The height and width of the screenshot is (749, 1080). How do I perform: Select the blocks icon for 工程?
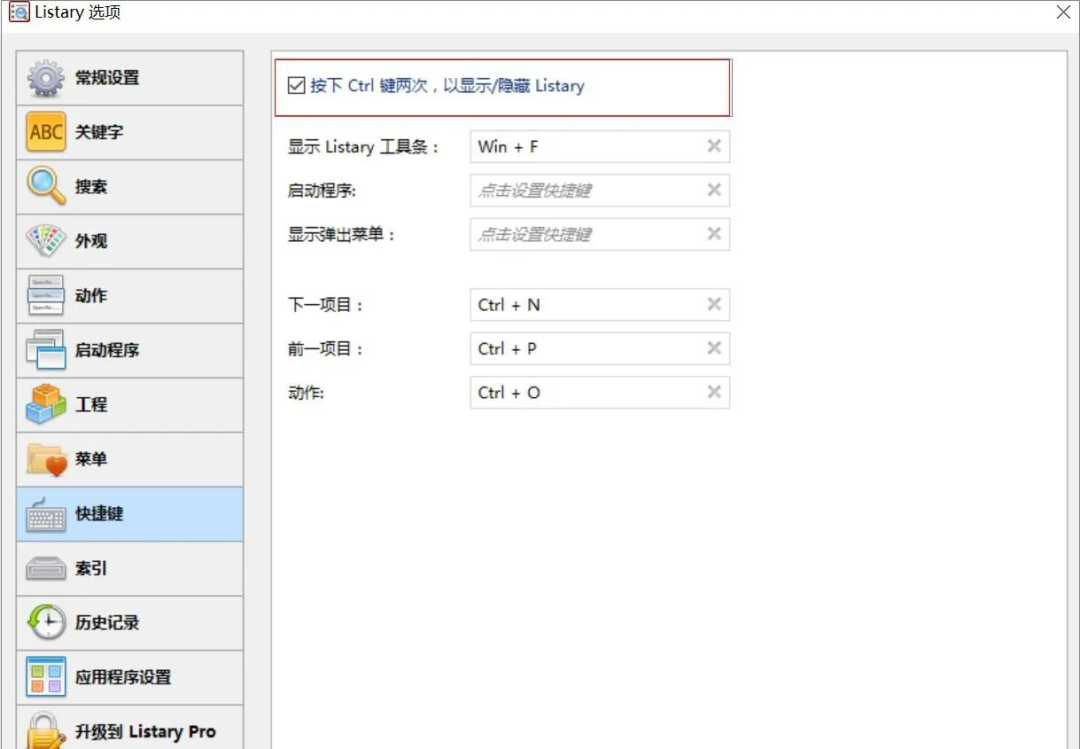[44, 404]
